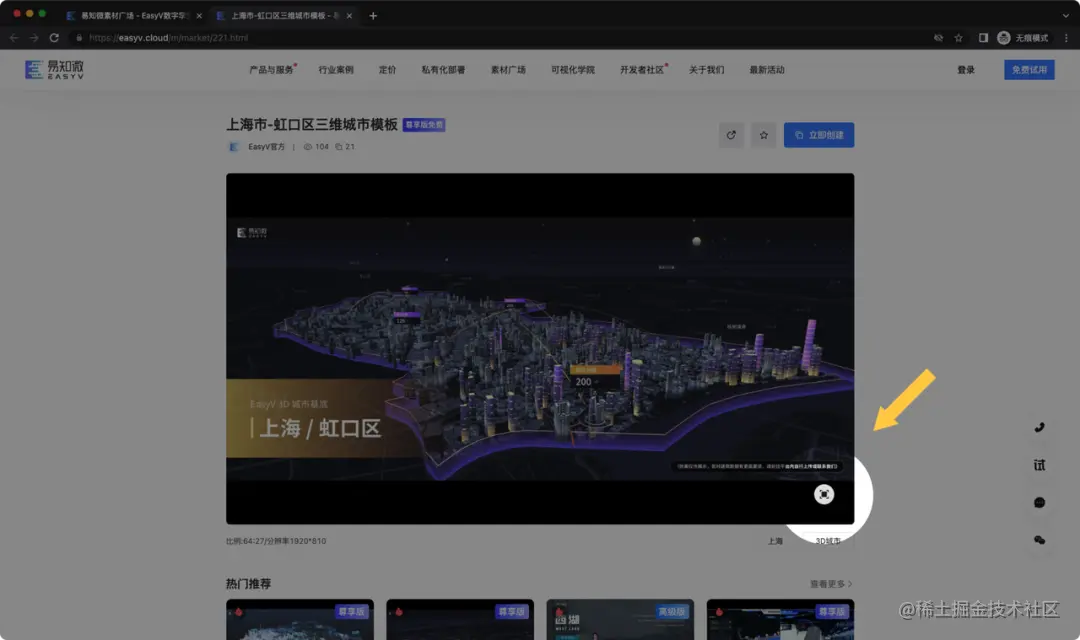Click the eye-slash tracking icon in address bar
1080x640 pixels.
[938, 38]
